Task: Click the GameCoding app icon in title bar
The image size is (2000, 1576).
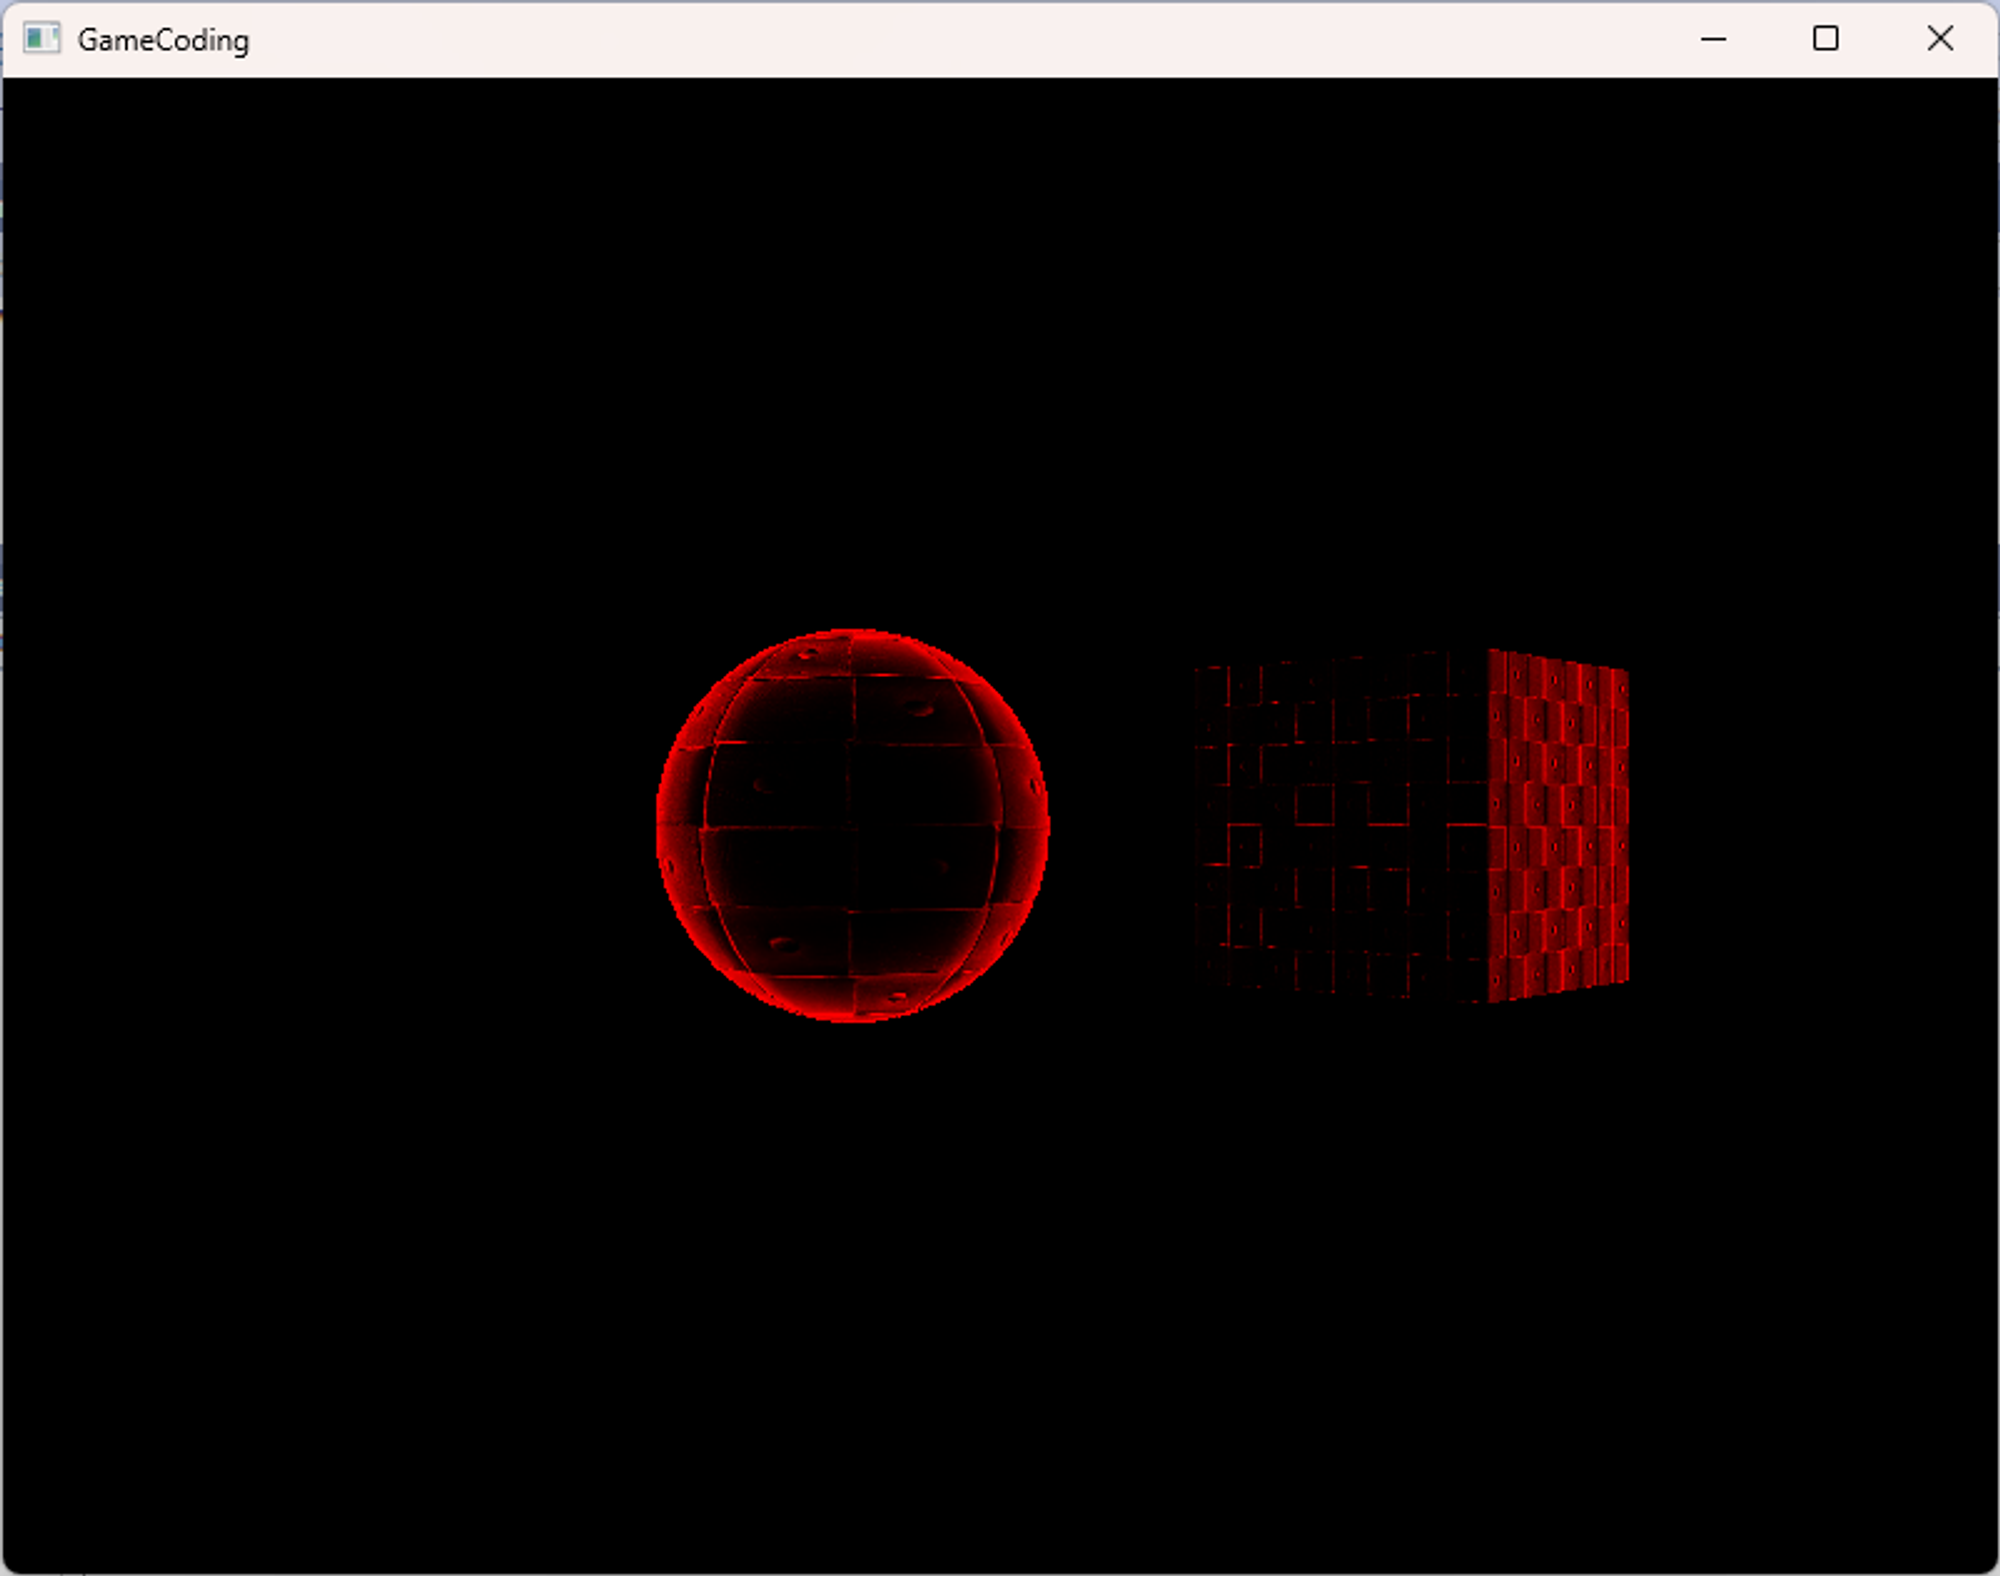Action: point(41,39)
